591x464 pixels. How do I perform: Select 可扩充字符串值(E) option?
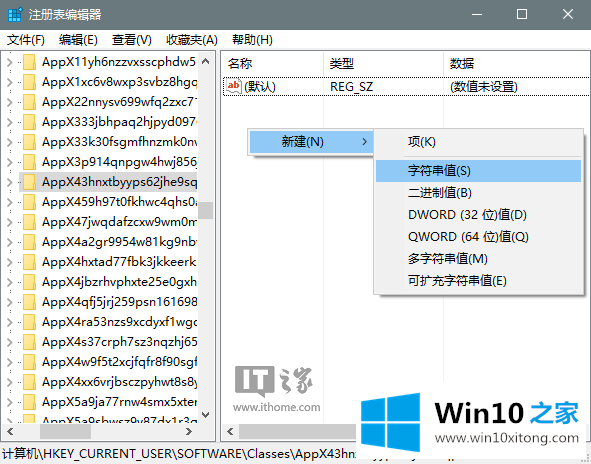478,281
